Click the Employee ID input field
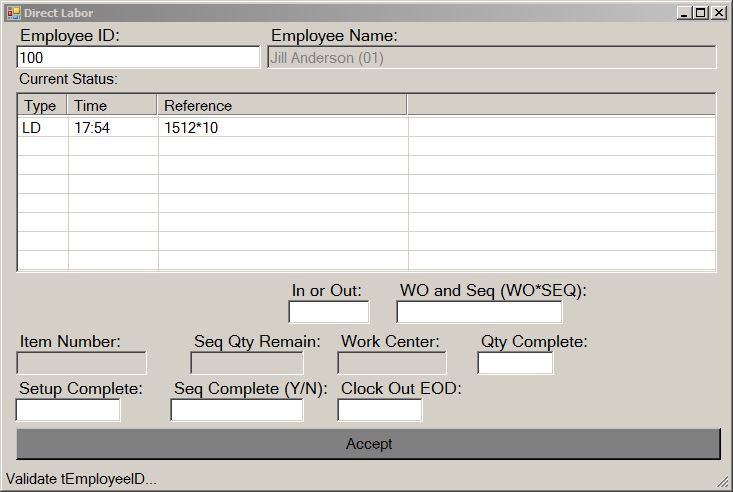The width and height of the screenshot is (733, 492). pos(138,58)
